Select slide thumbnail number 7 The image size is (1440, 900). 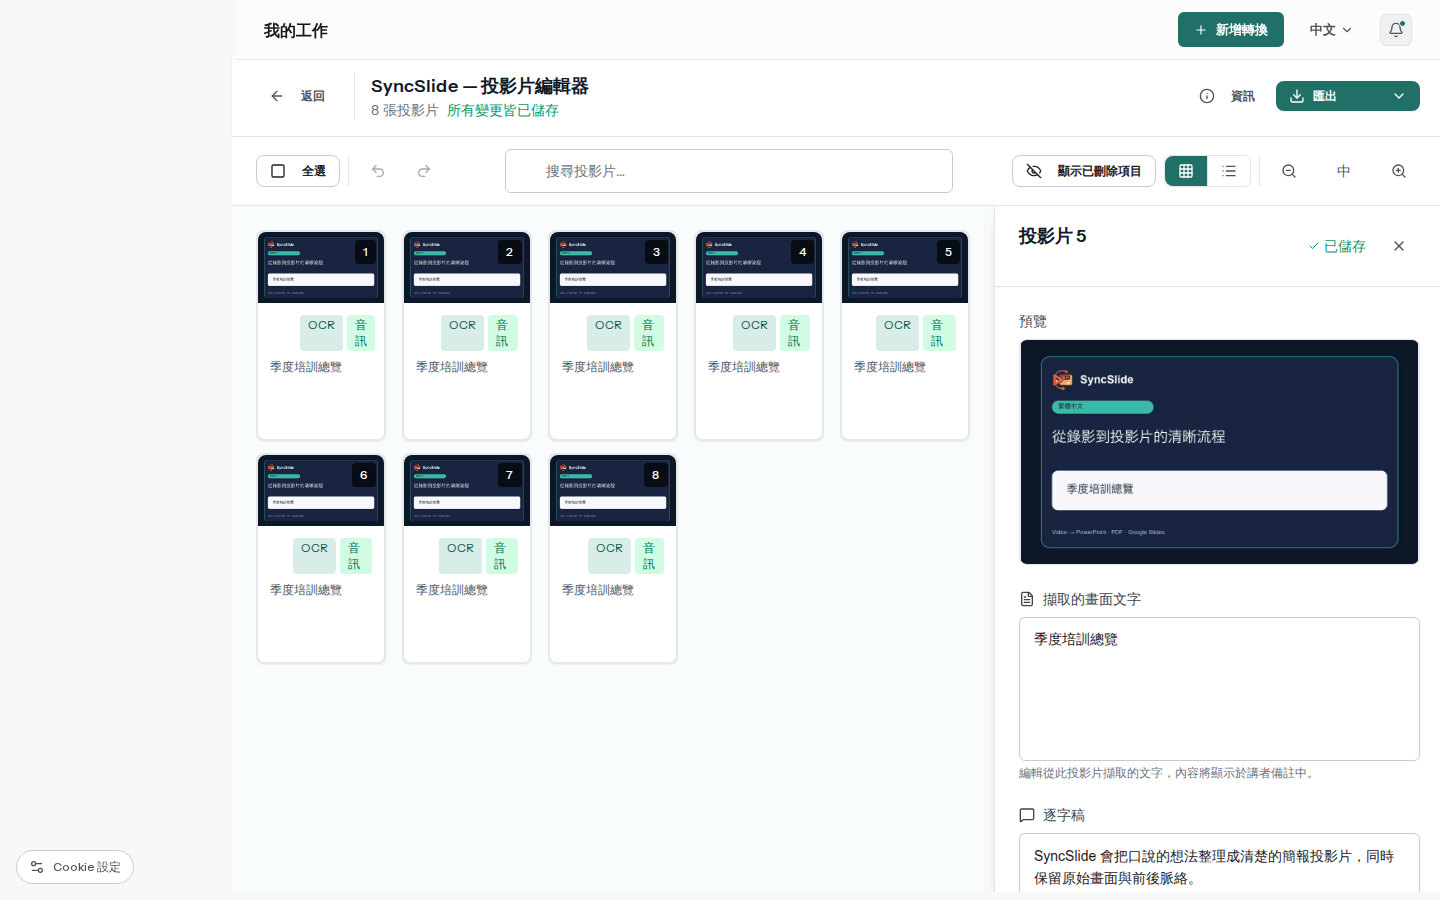click(x=467, y=490)
